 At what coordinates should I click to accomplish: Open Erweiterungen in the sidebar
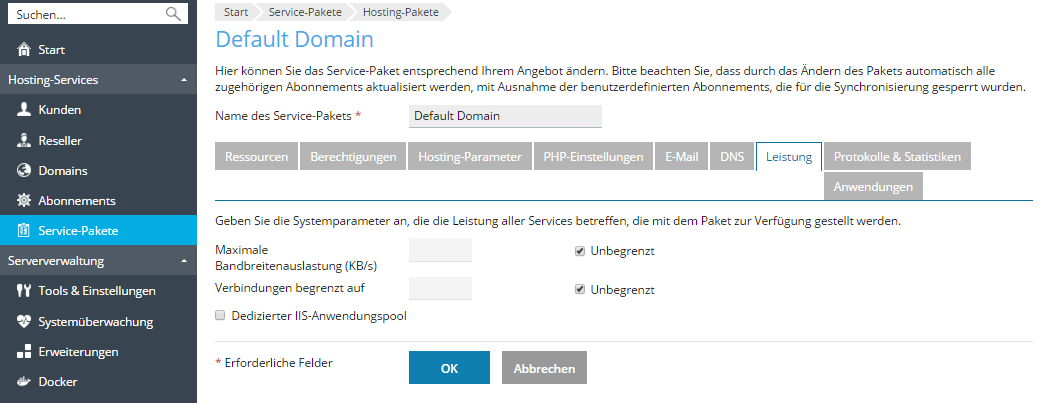tap(99, 351)
